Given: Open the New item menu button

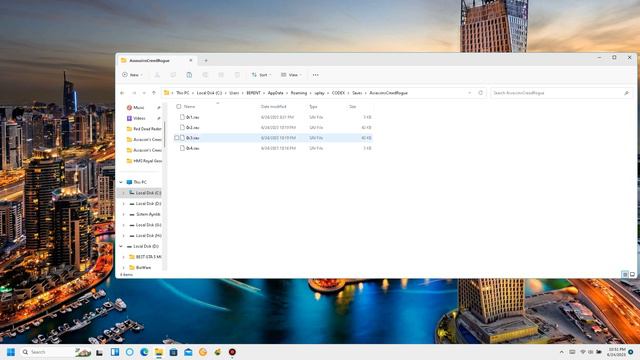Looking at the screenshot, I should tap(132, 75).
